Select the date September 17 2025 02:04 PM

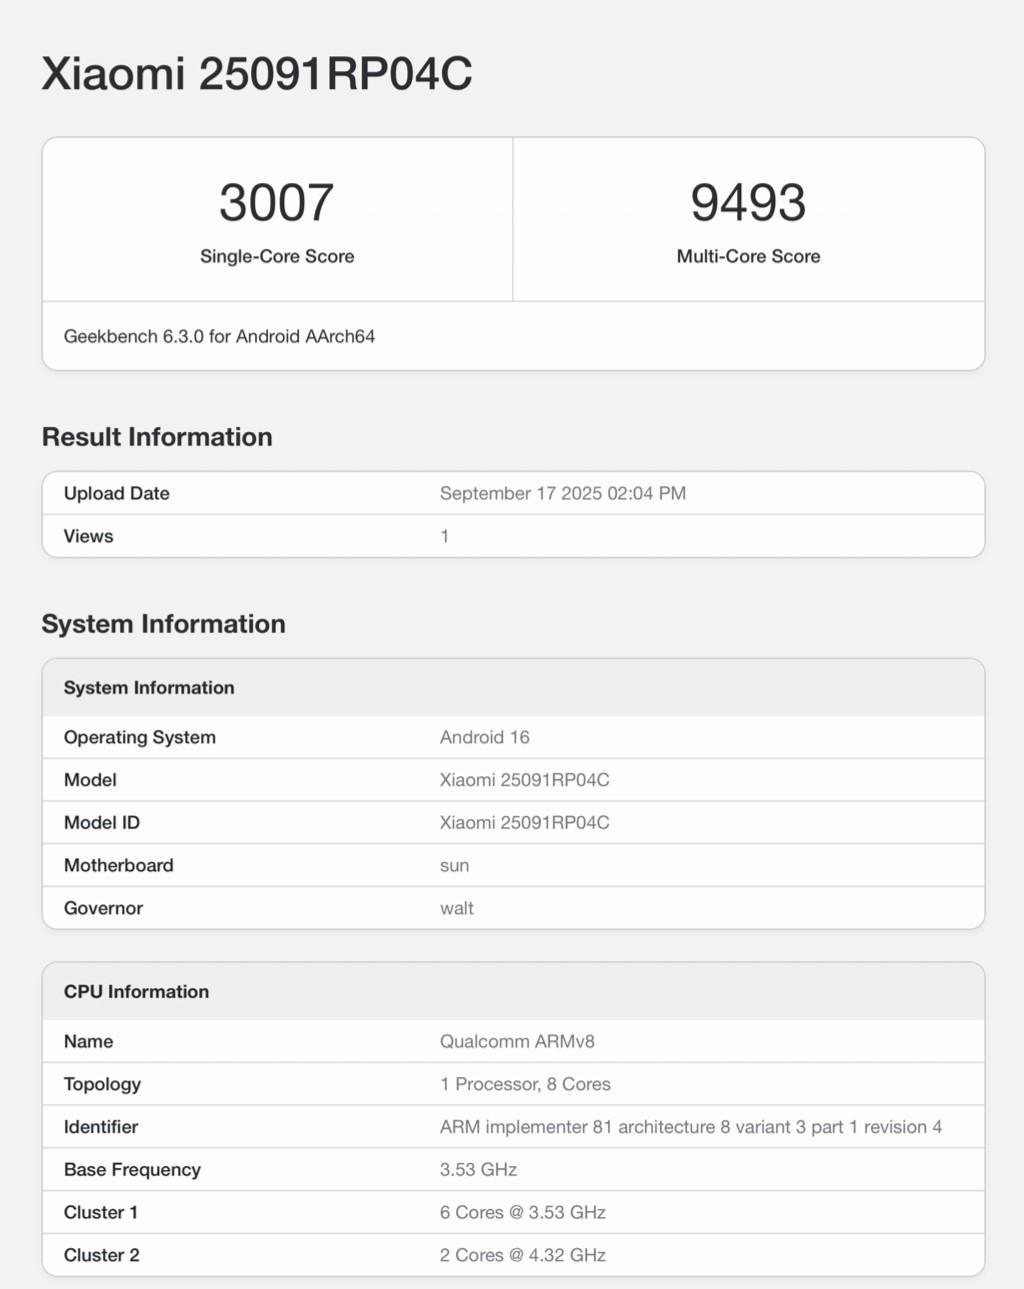(563, 493)
